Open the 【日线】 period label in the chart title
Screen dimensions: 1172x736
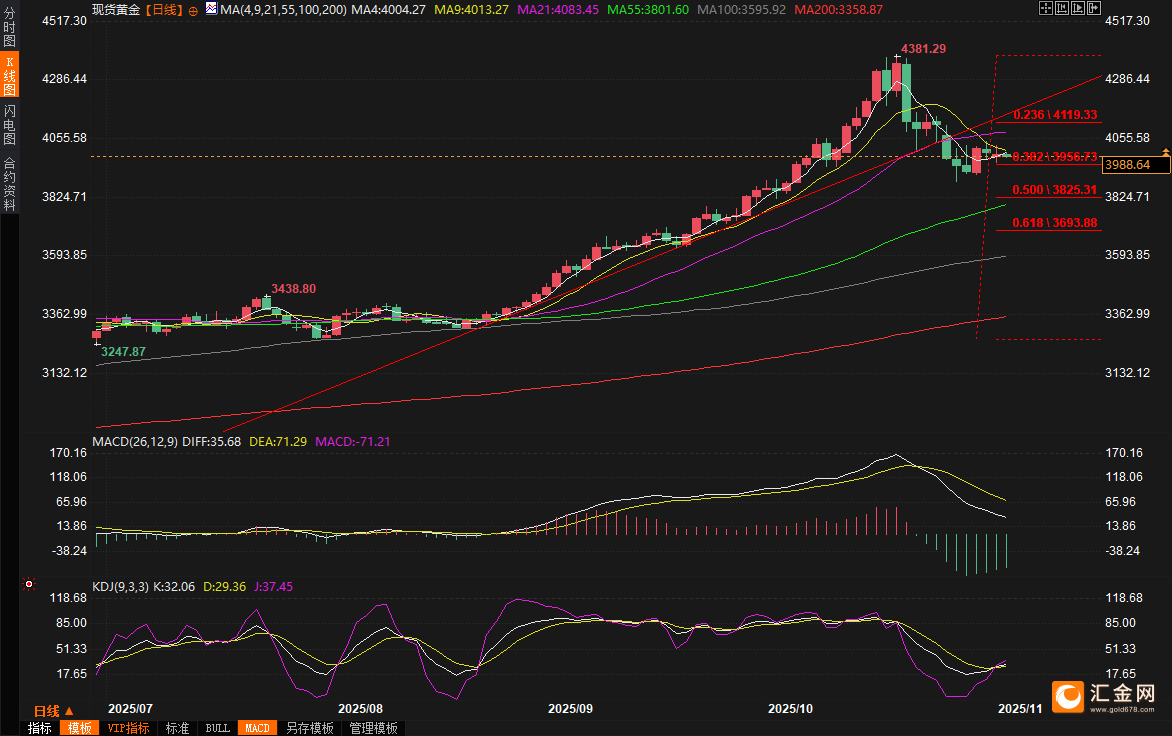point(163,9)
